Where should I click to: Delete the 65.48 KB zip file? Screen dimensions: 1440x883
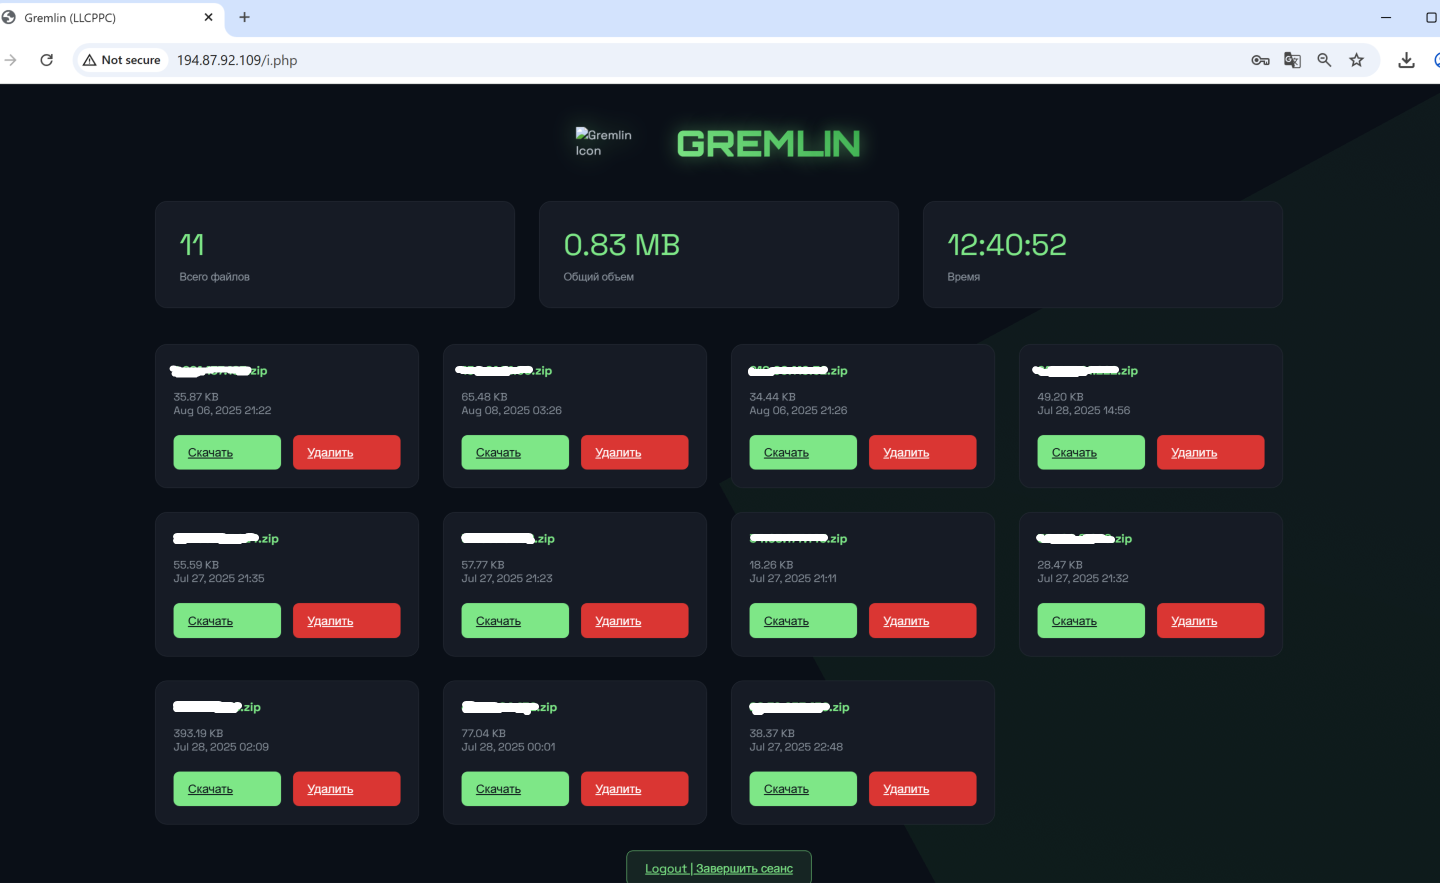pos(635,452)
